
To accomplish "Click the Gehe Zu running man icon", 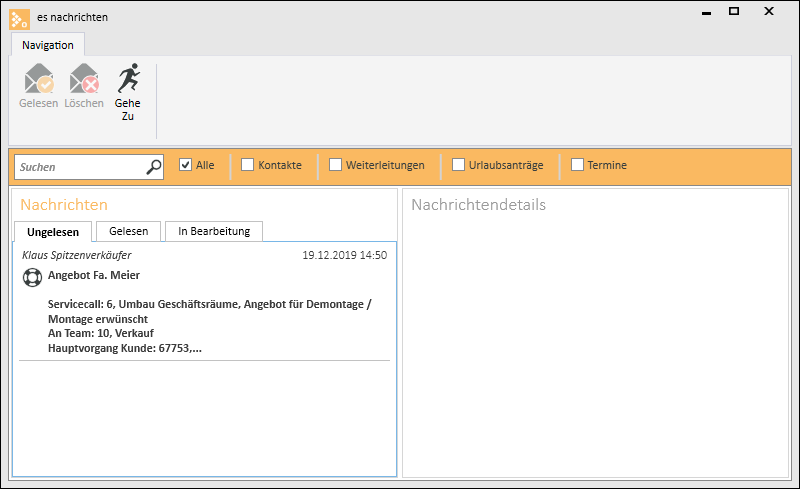I will click(128, 78).
